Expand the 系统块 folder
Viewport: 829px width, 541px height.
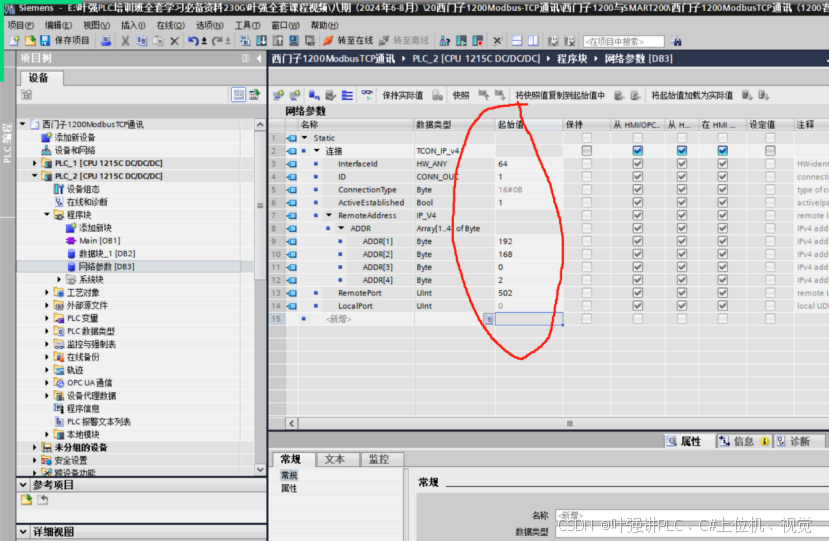pos(59,279)
